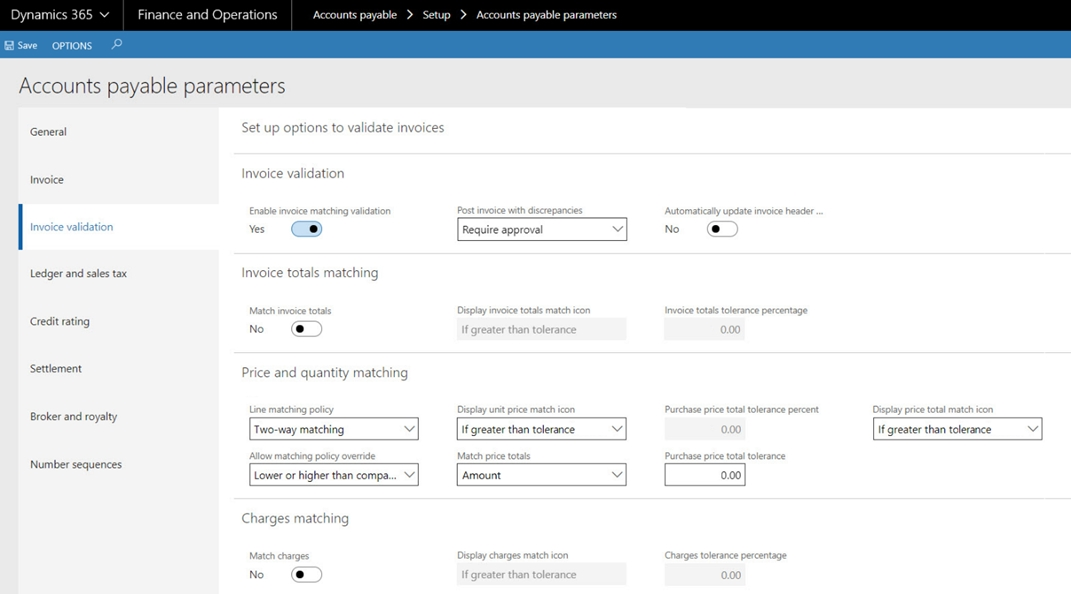Expand Display unit price match icon dropdown

(542, 429)
